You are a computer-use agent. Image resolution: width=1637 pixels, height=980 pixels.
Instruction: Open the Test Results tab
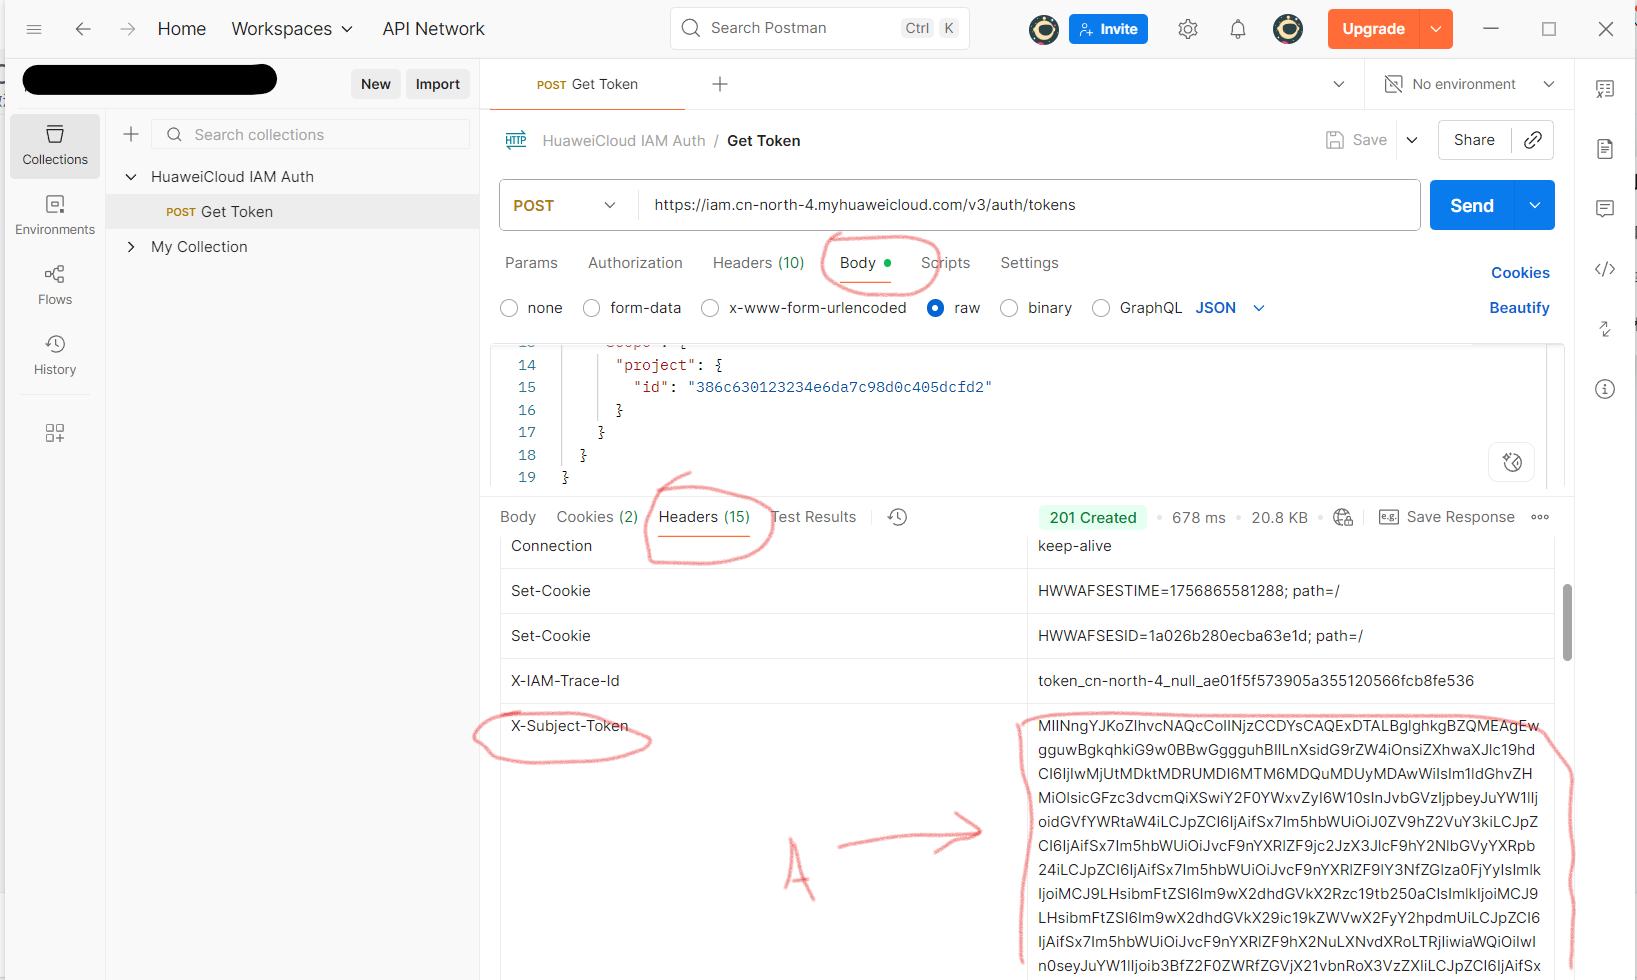[x=814, y=517]
